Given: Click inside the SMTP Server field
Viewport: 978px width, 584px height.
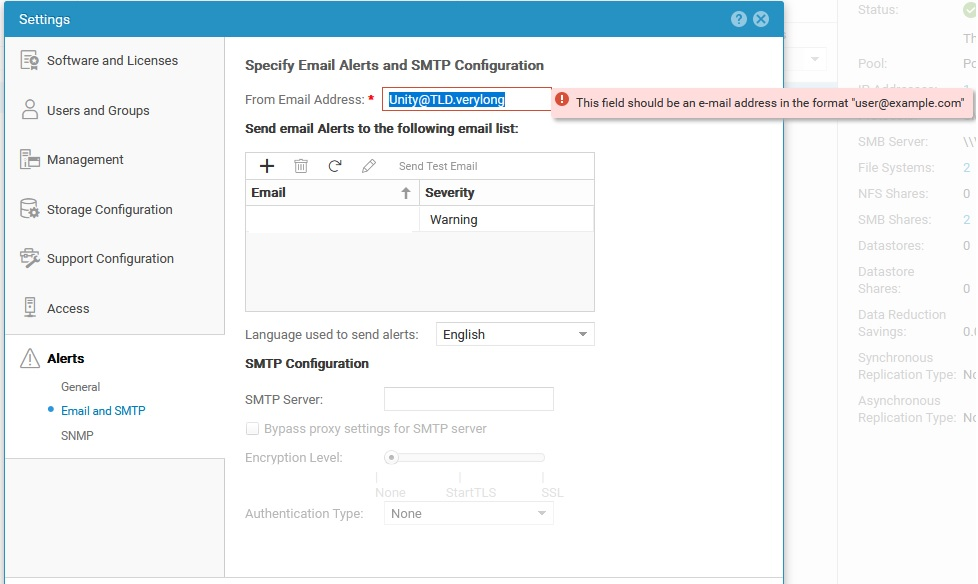Looking at the screenshot, I should 468,398.
